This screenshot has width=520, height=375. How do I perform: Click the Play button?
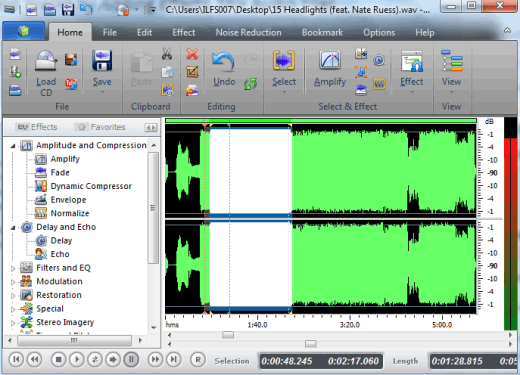pyautogui.click(x=77, y=359)
